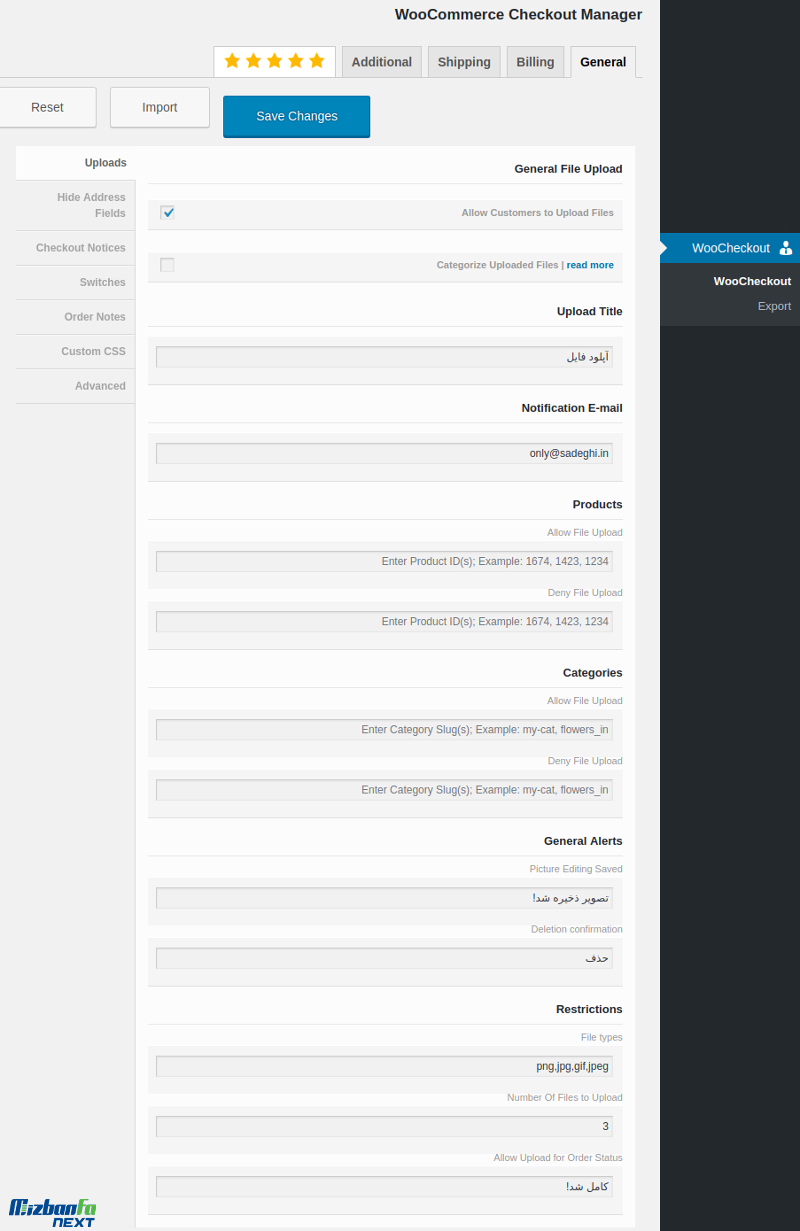Screen dimensions: 800x1231
Task: Select the Uploads side tab
Action: (75, 163)
